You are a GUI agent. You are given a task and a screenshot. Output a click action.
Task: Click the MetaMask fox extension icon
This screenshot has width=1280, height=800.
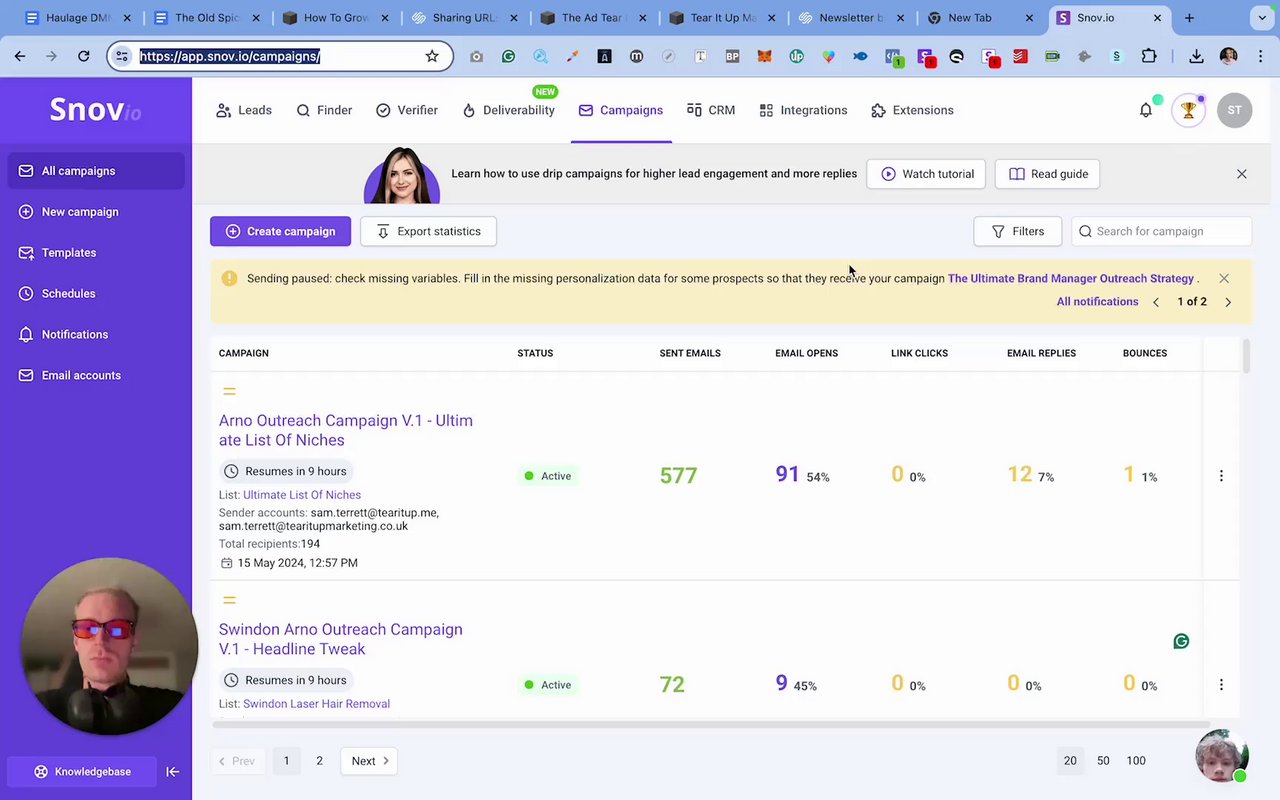(764, 57)
